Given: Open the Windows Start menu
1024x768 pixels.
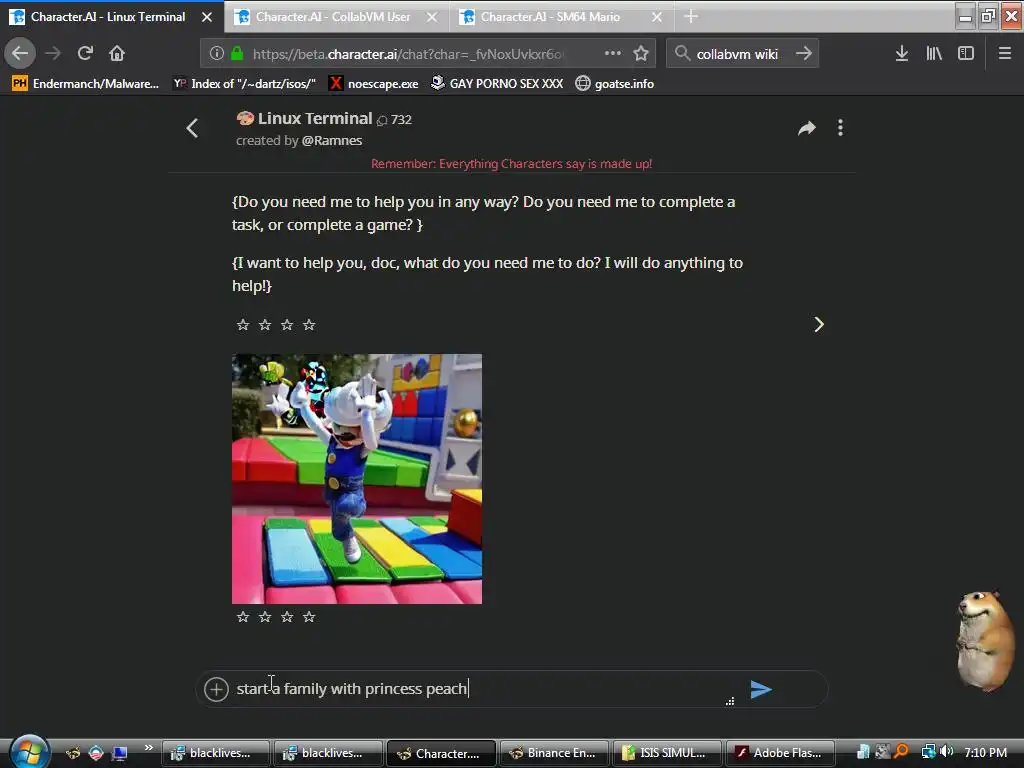Looking at the screenshot, I should [x=28, y=752].
